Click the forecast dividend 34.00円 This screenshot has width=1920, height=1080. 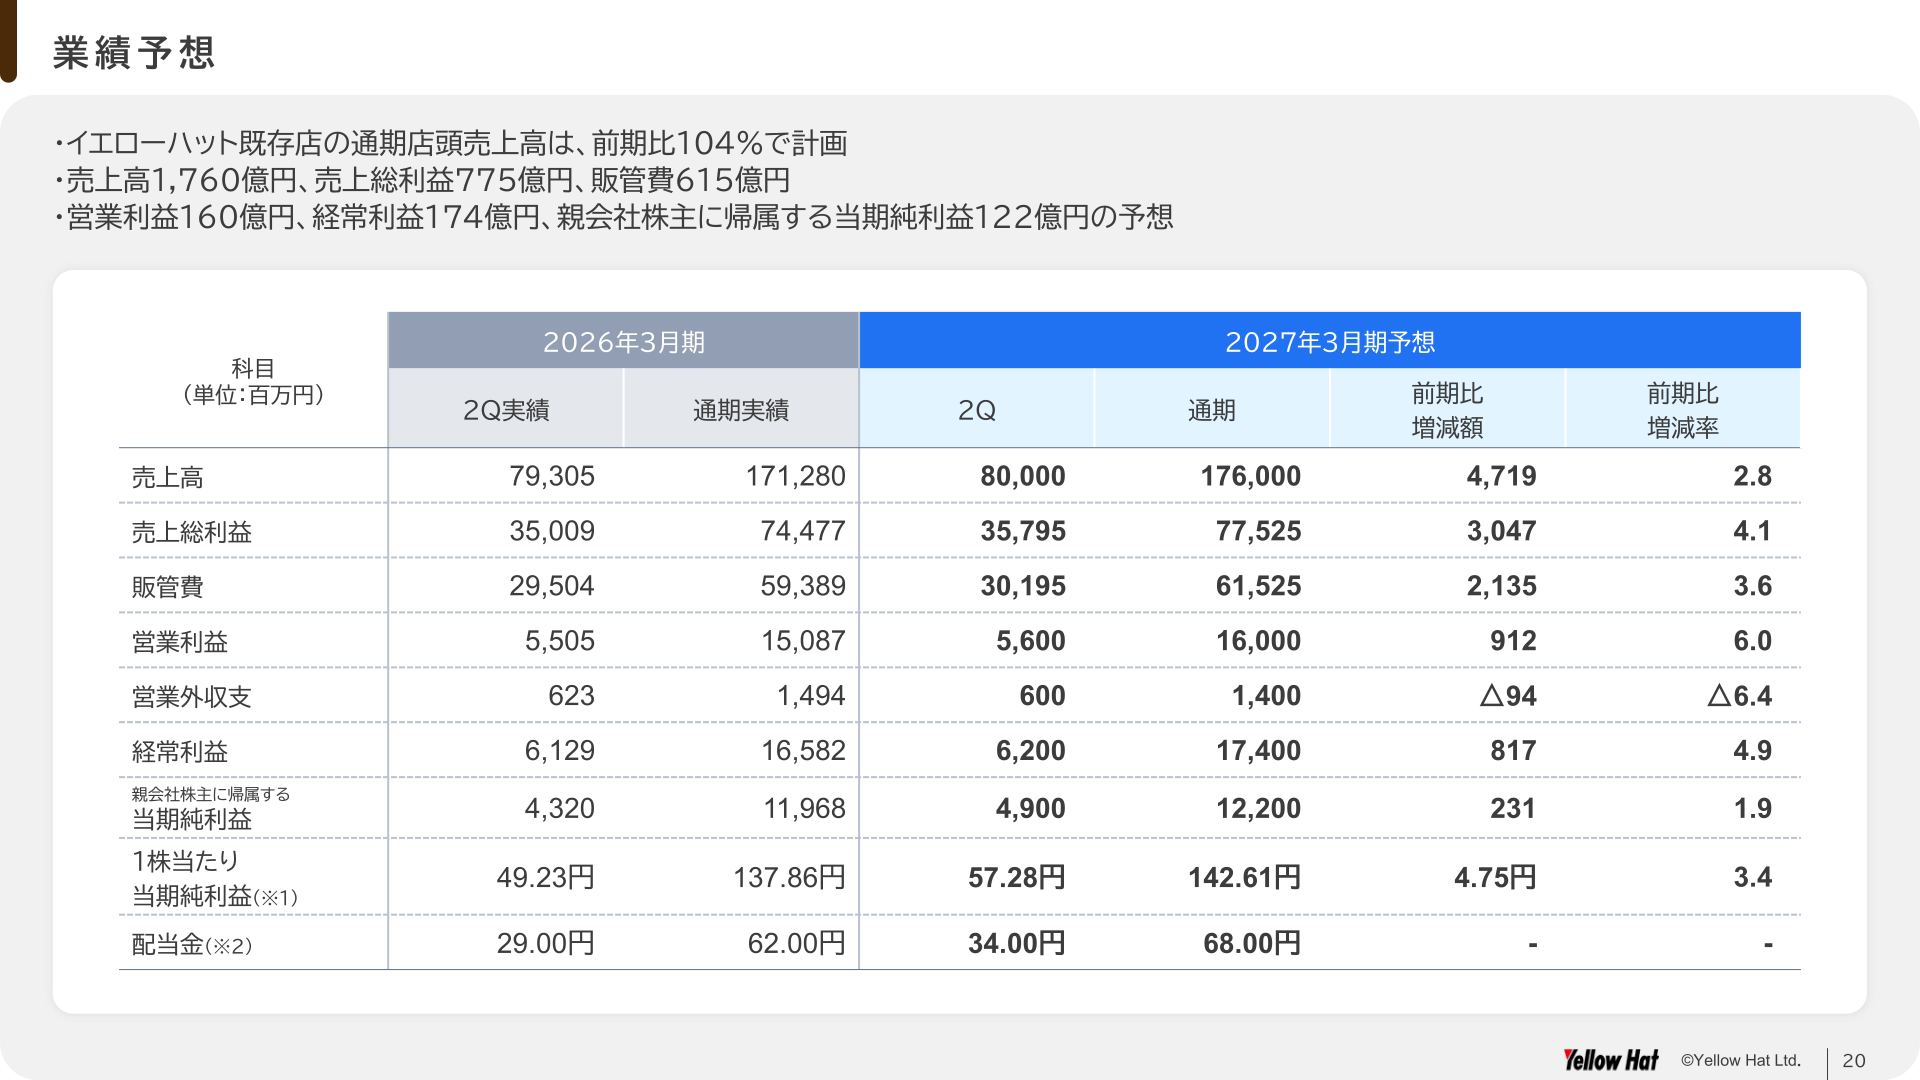(x=1016, y=943)
